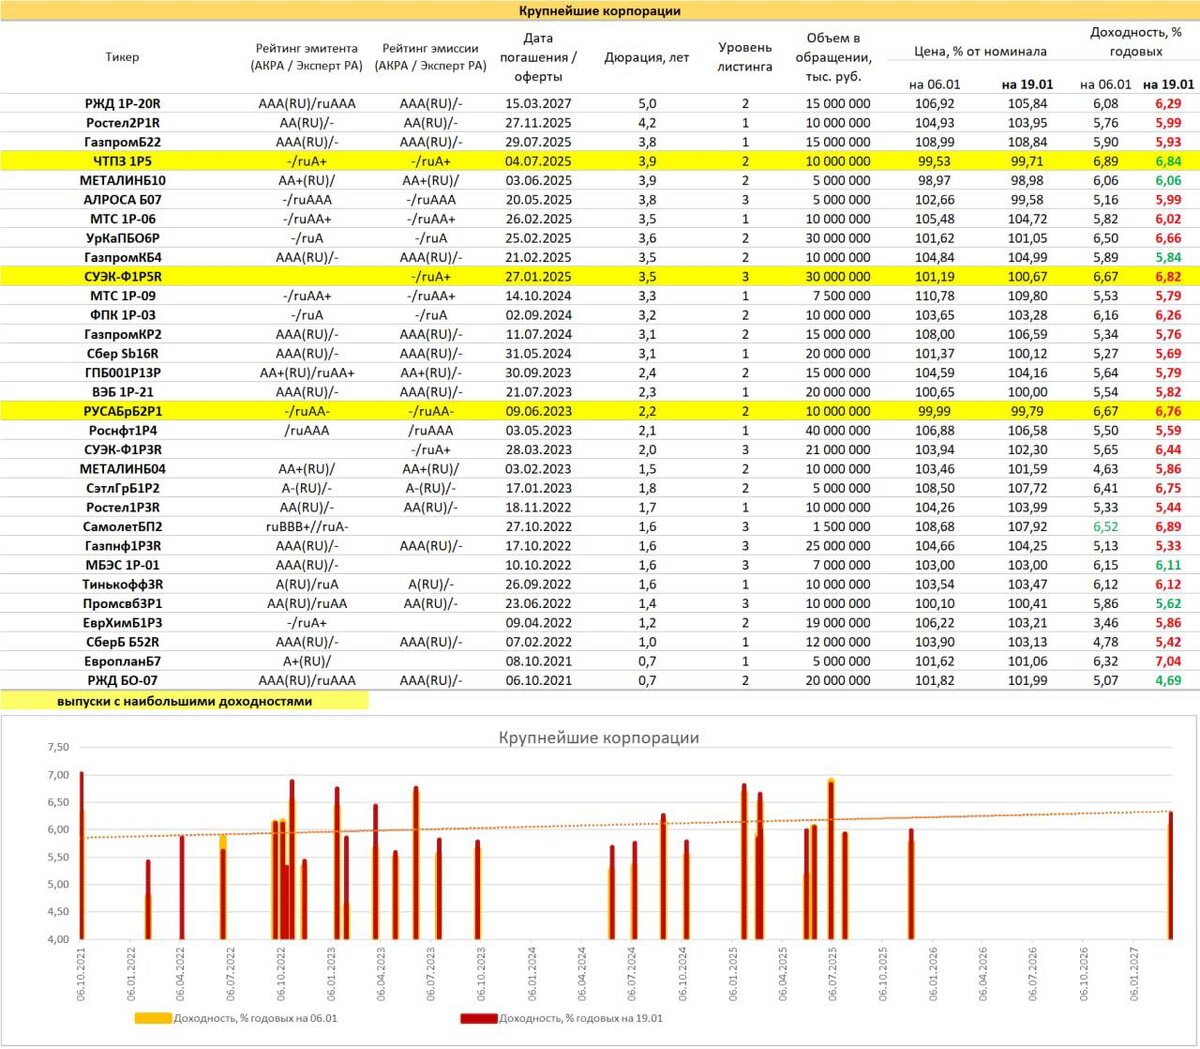This screenshot has width=1200, height=1049.
Task: Click the chart title 'Крупнейшие корпорации'
Action: click(x=599, y=738)
